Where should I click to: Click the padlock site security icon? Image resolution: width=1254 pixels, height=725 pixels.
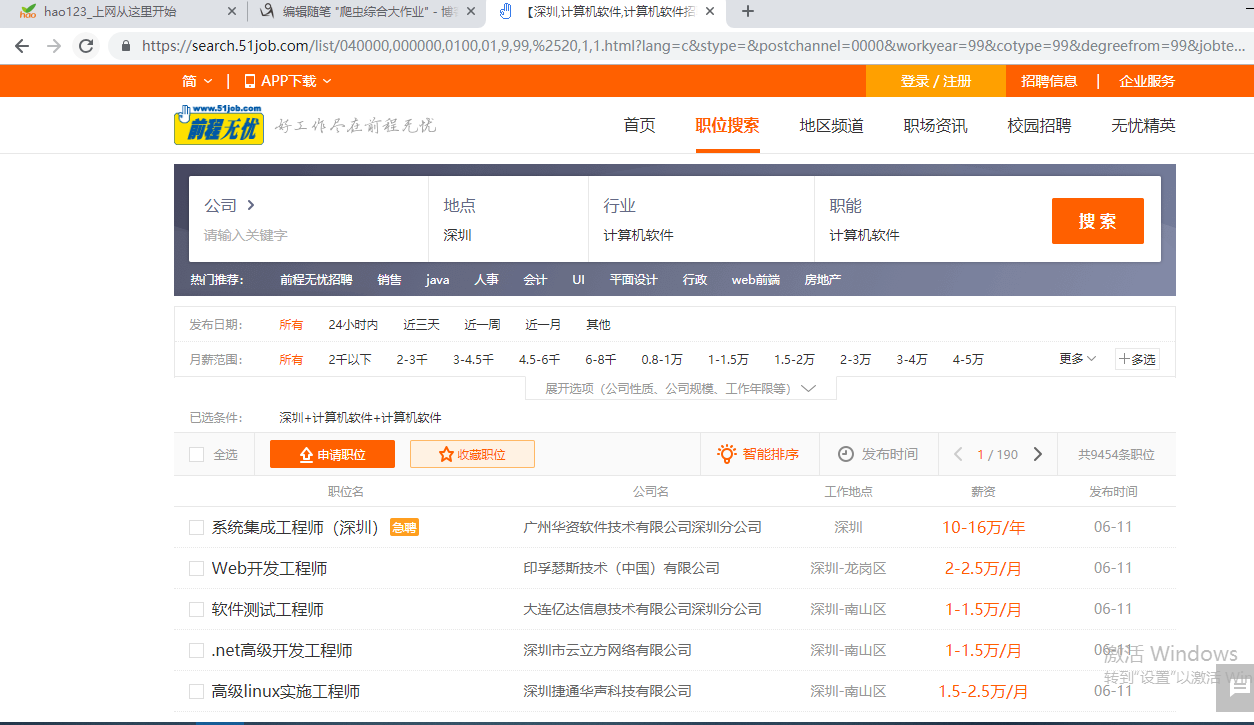click(x=126, y=46)
